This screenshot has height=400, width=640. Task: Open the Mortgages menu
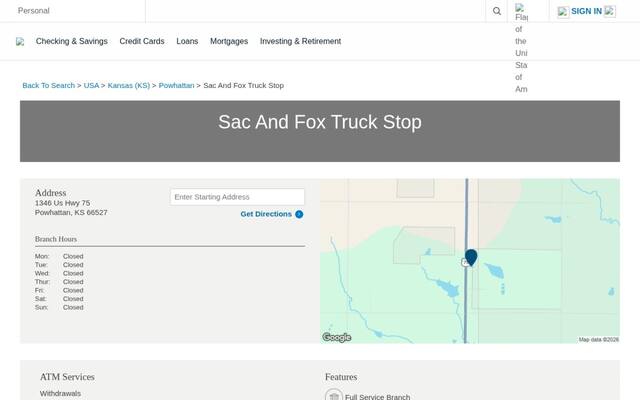tap(229, 41)
